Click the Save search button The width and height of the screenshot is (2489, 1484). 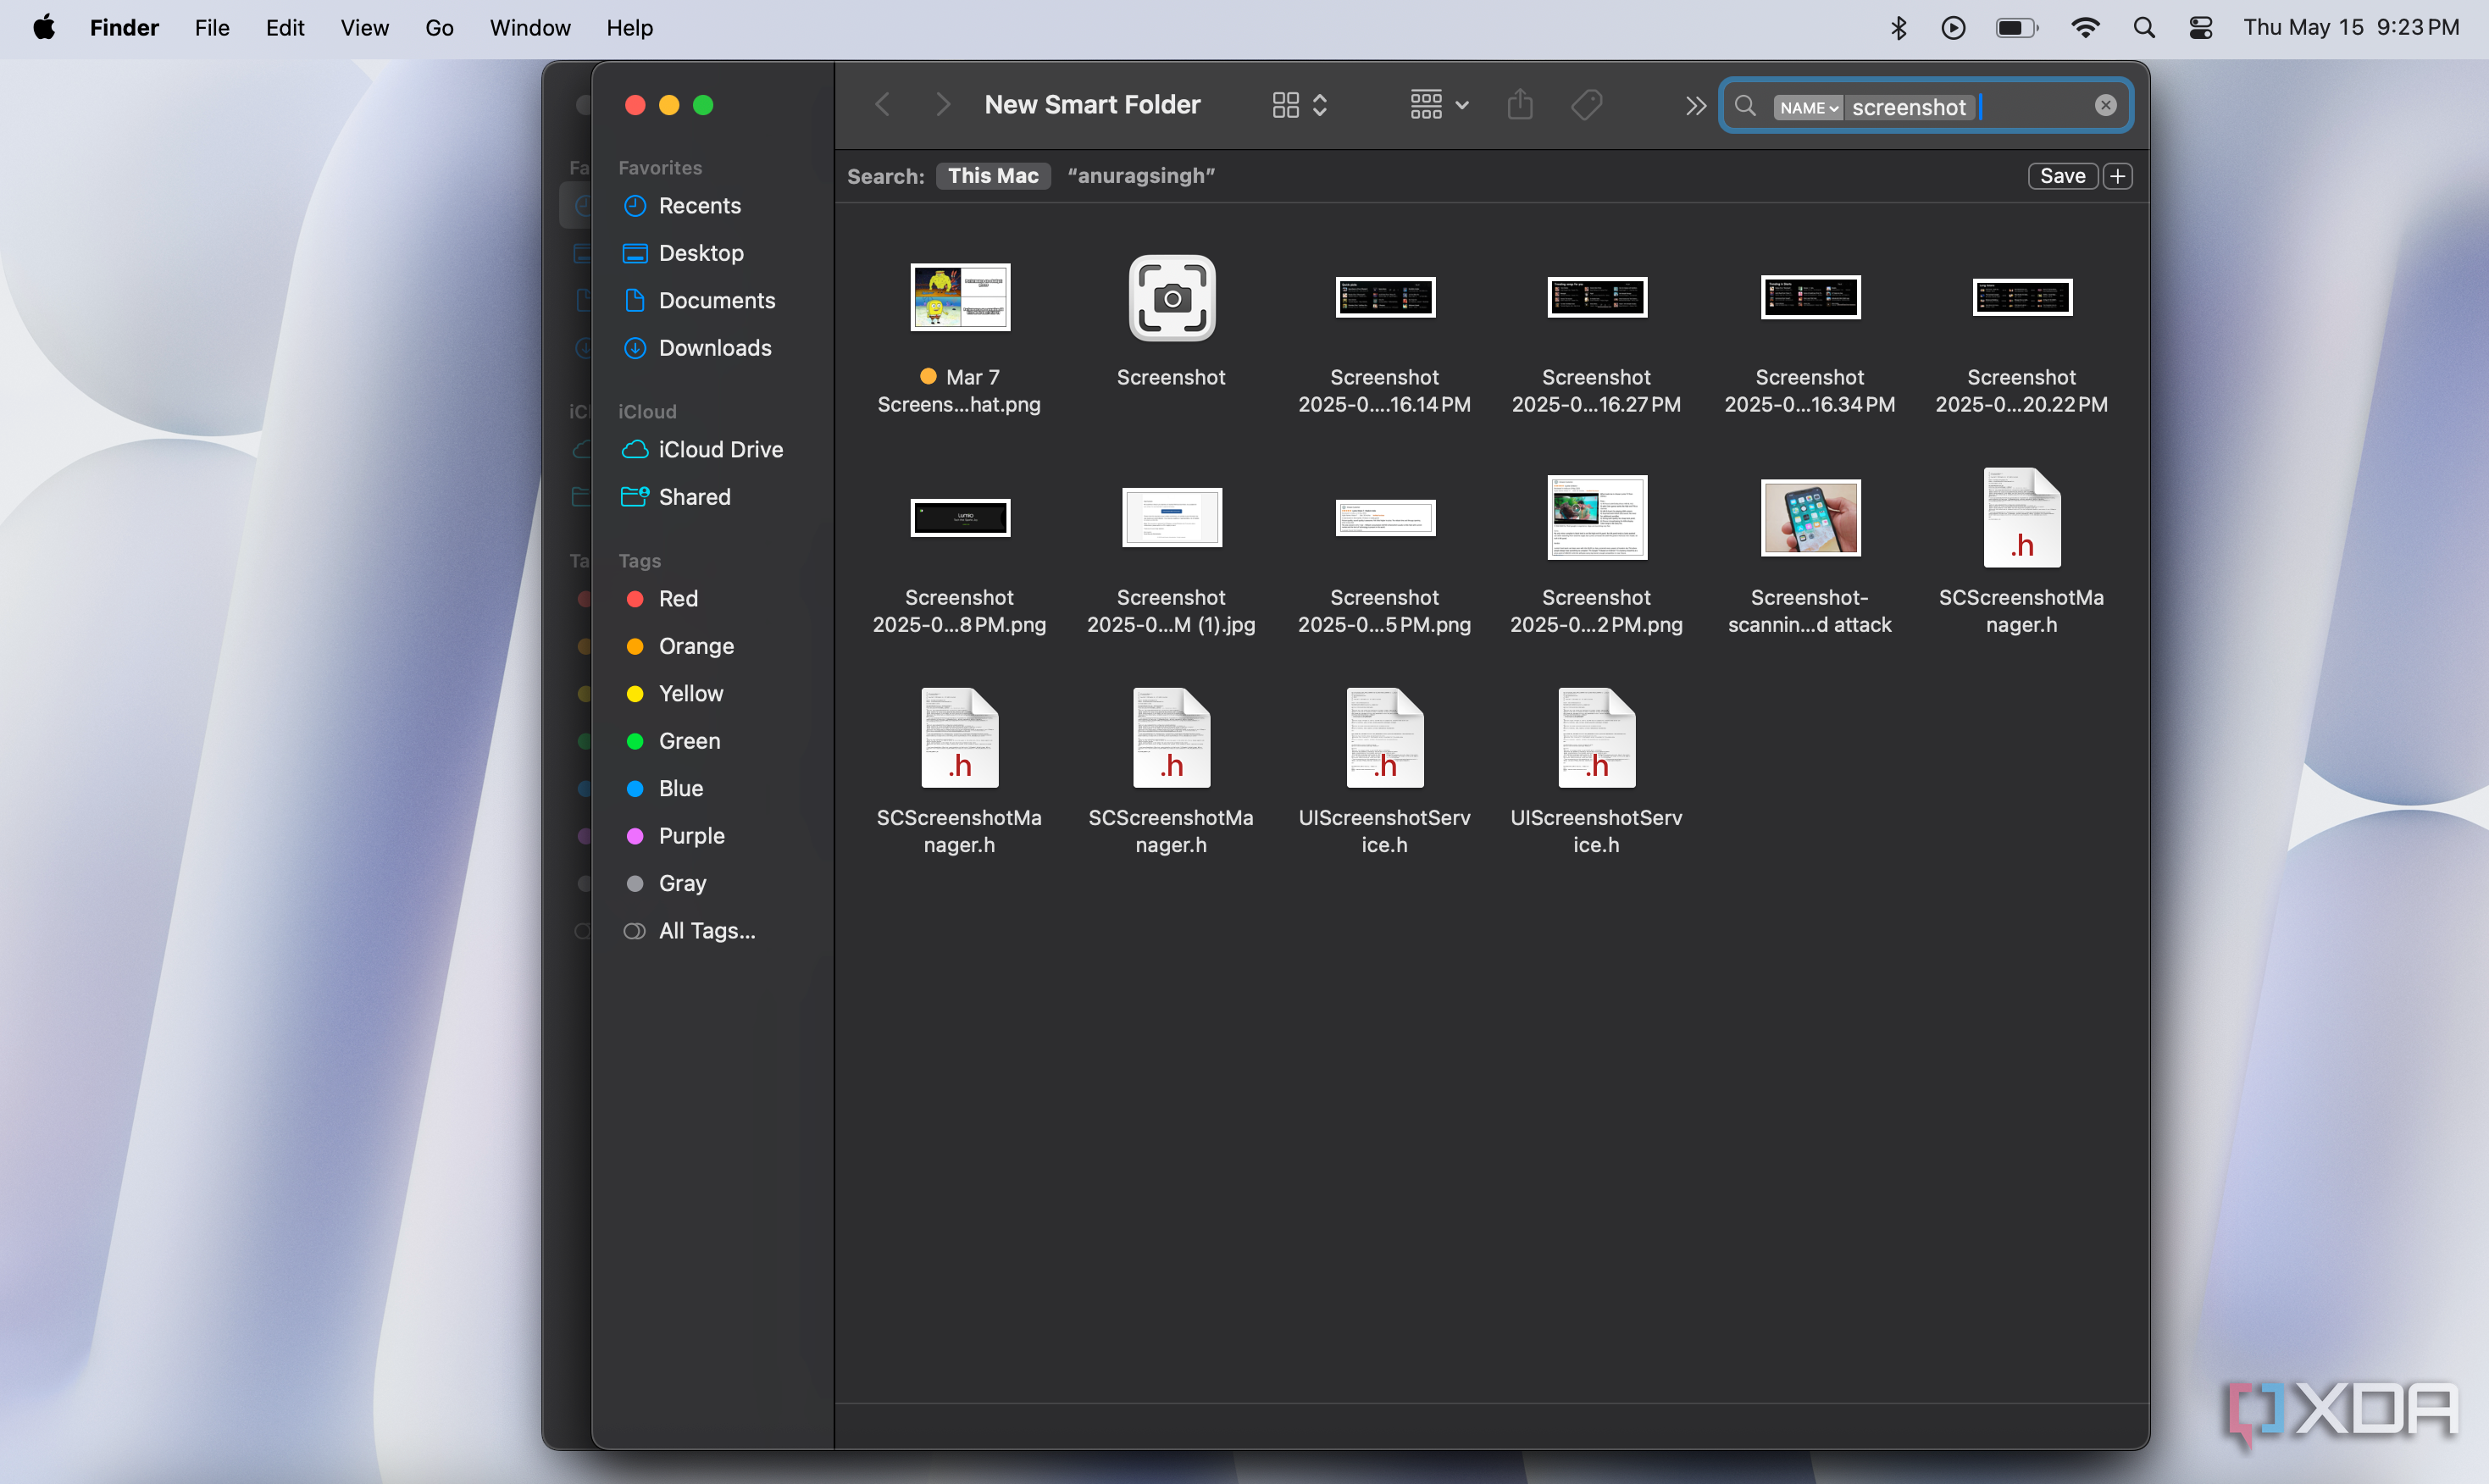click(2062, 176)
